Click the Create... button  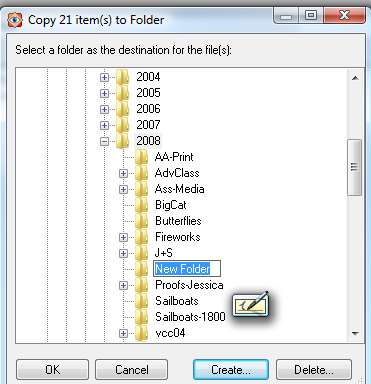pos(231,370)
